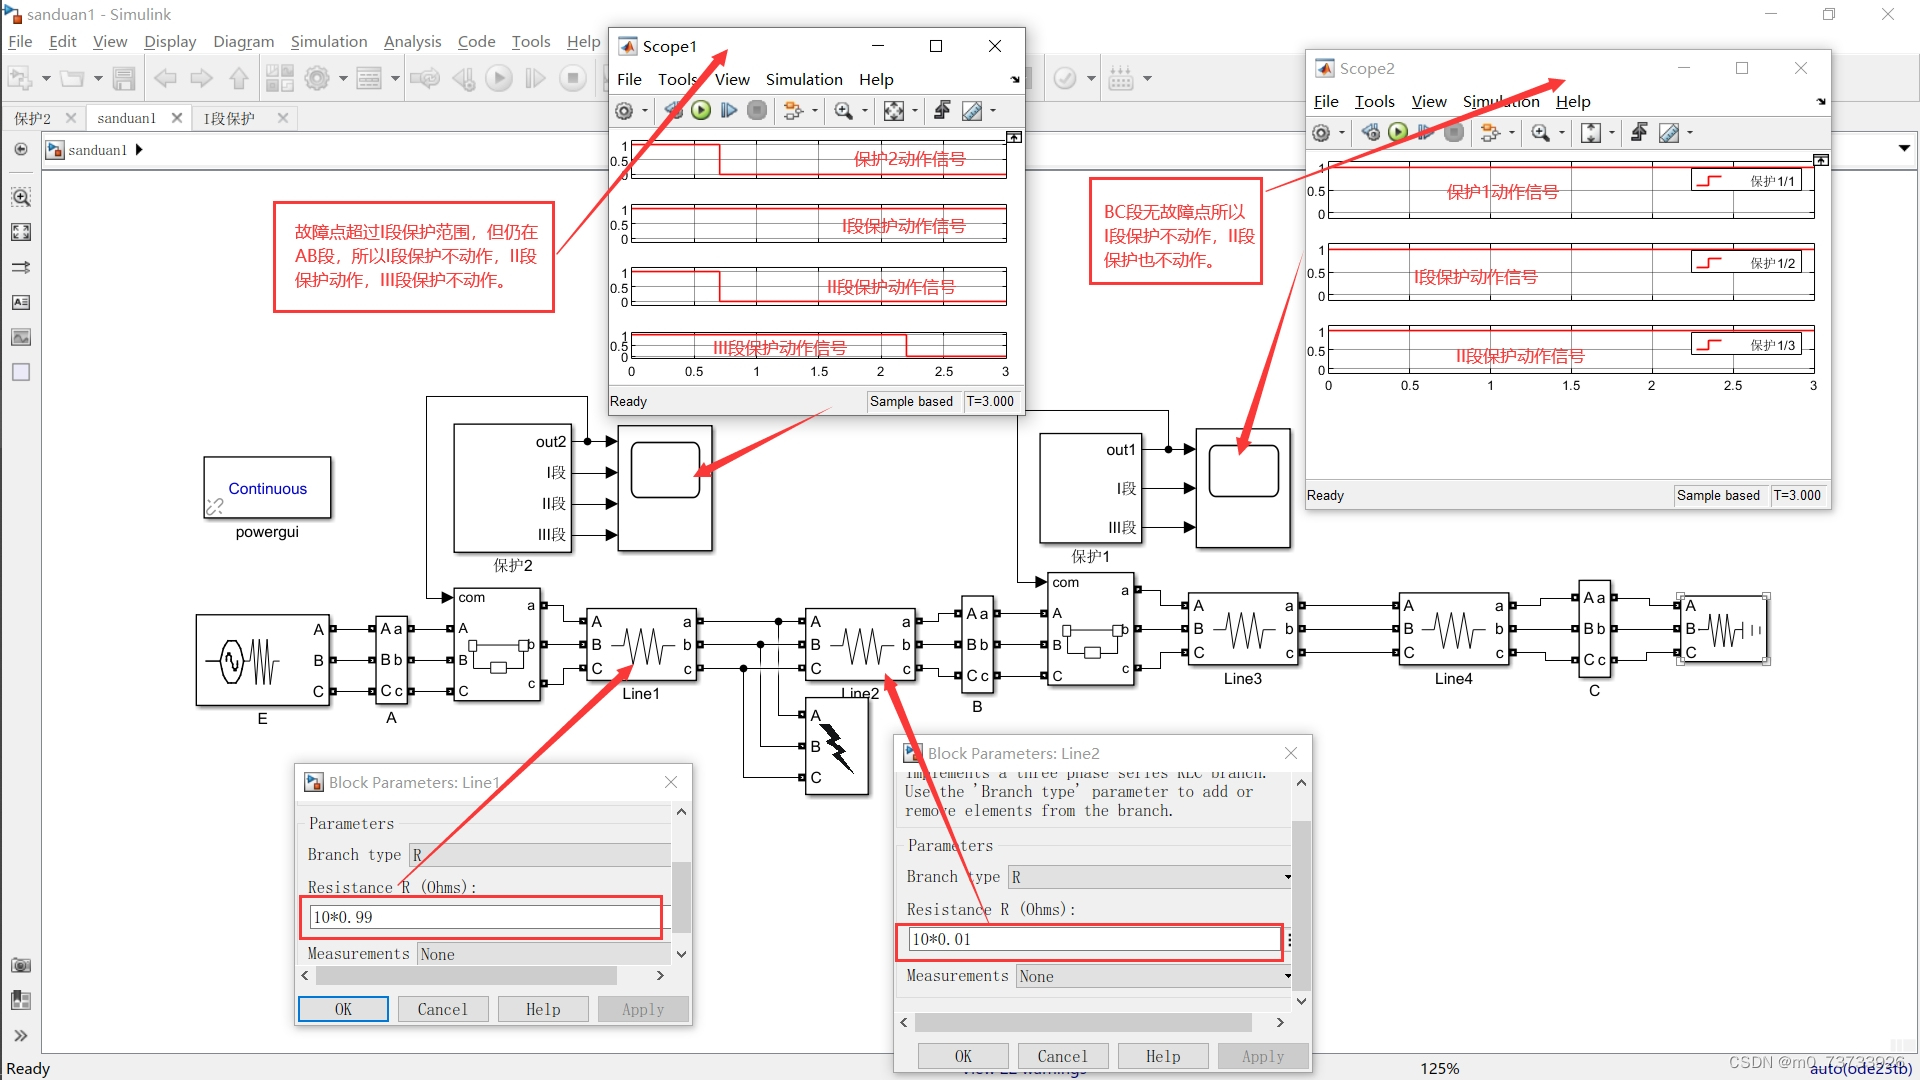Open the zoom options dropdown in Scope1
This screenshot has width=1920, height=1080.
click(x=865, y=110)
